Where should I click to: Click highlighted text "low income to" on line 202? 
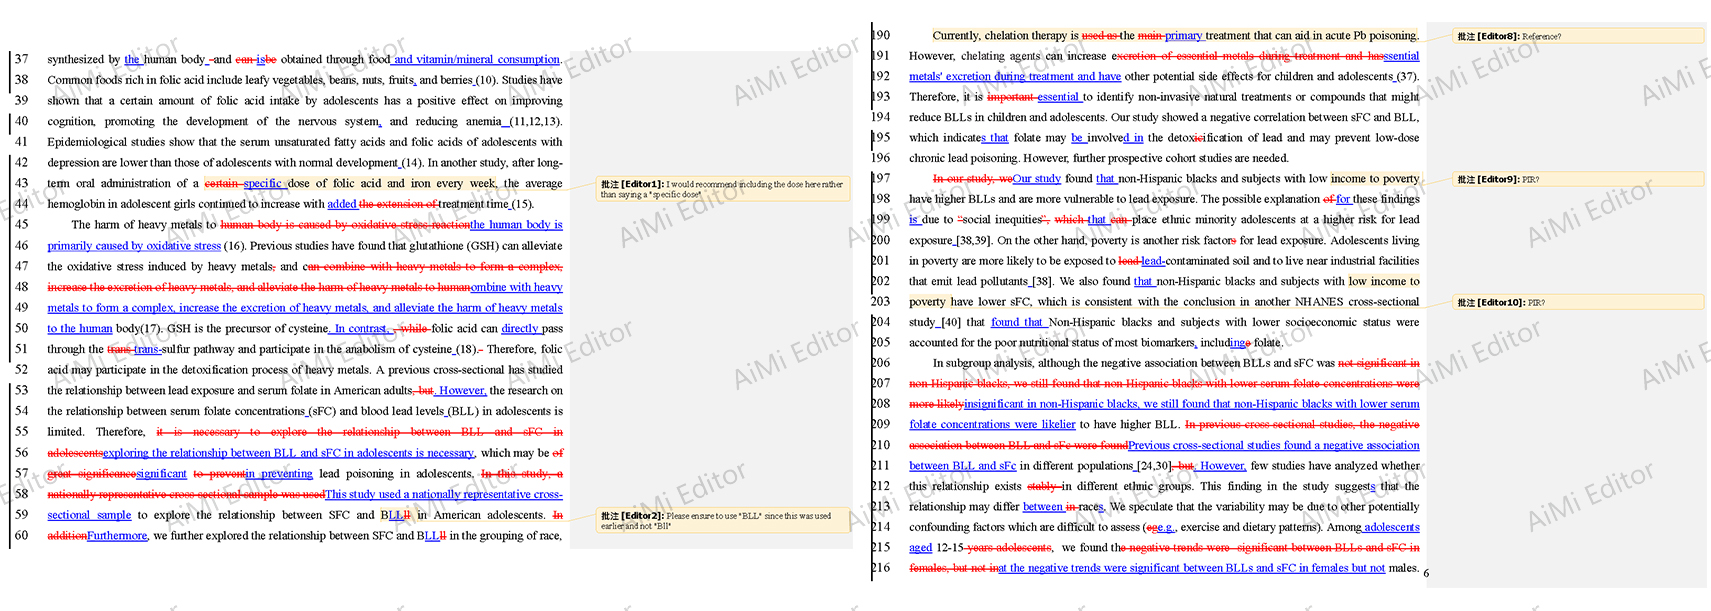point(1384,281)
